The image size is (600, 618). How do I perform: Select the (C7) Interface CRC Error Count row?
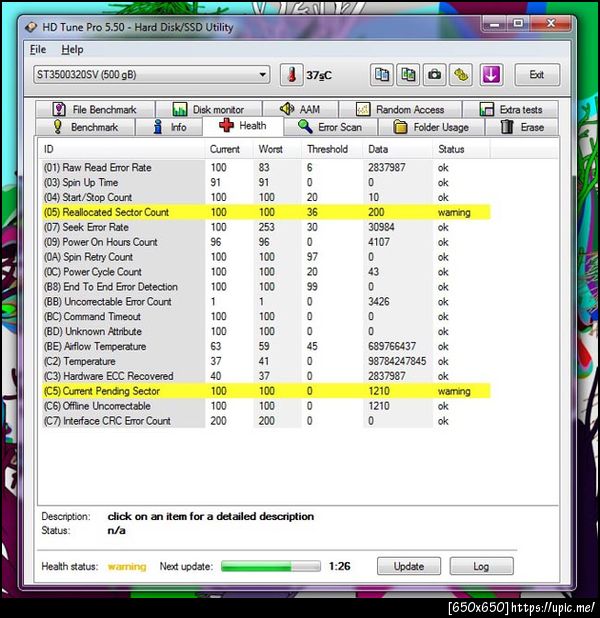click(x=266, y=421)
